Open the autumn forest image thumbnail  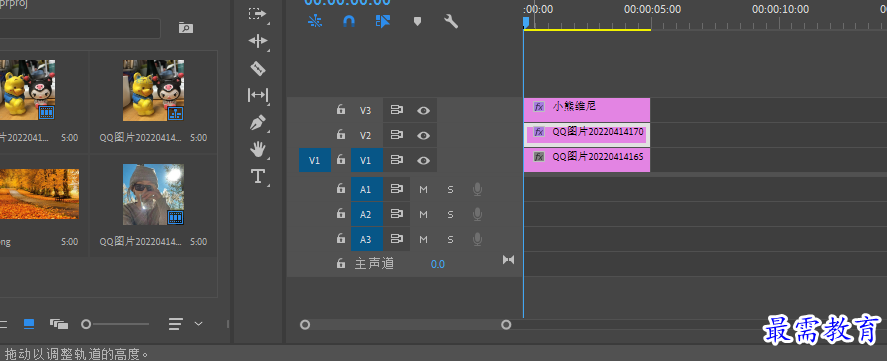(39, 194)
